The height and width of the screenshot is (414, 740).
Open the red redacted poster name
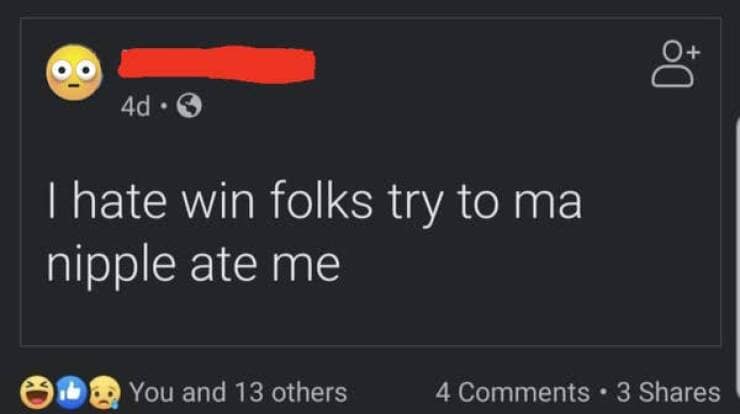217,65
